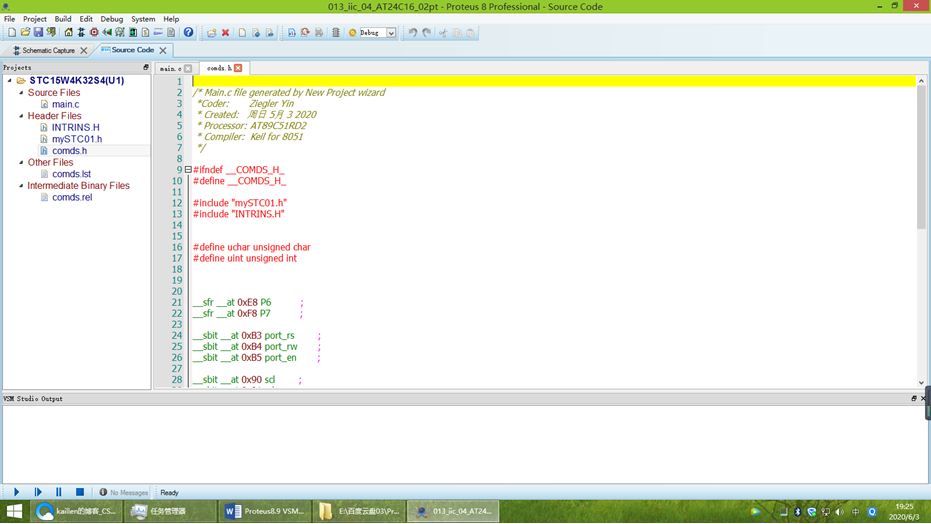Click the orange compiler configuration gear icon
The width and height of the screenshot is (931, 524).
point(352,33)
